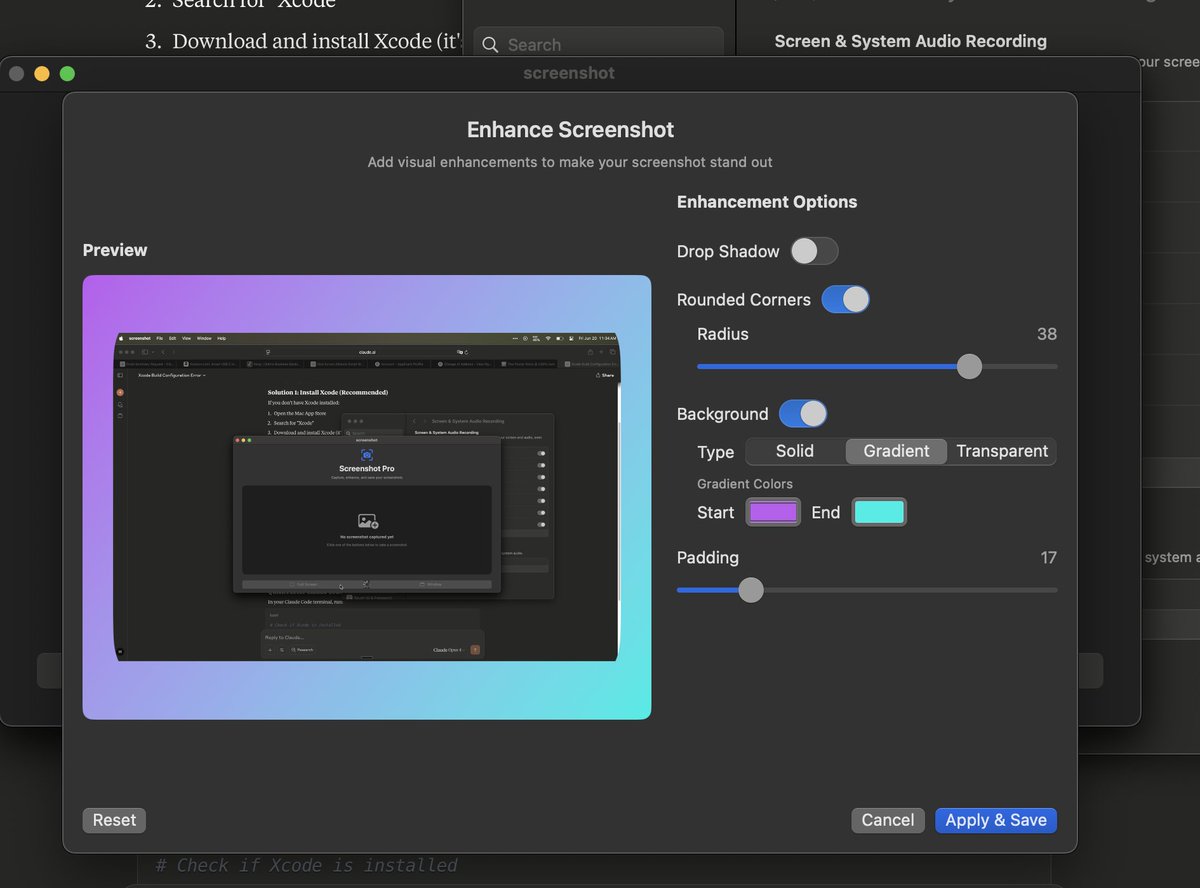Click the Padding value 17

(1048, 558)
